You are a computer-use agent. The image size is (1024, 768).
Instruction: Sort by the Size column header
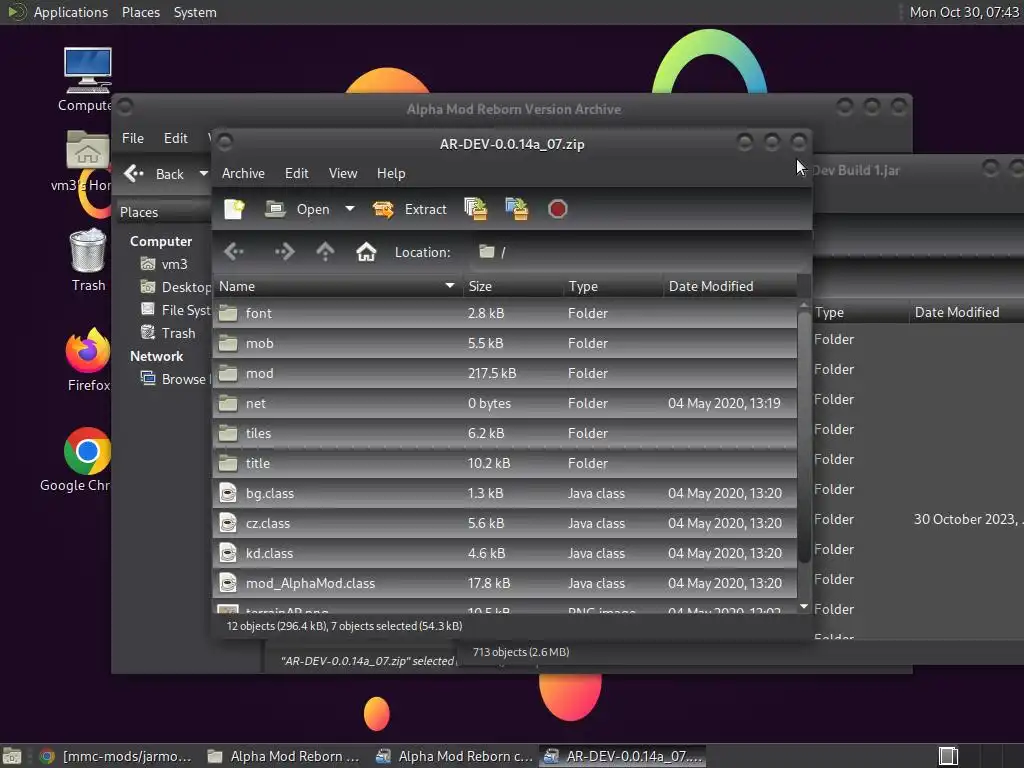(513, 286)
